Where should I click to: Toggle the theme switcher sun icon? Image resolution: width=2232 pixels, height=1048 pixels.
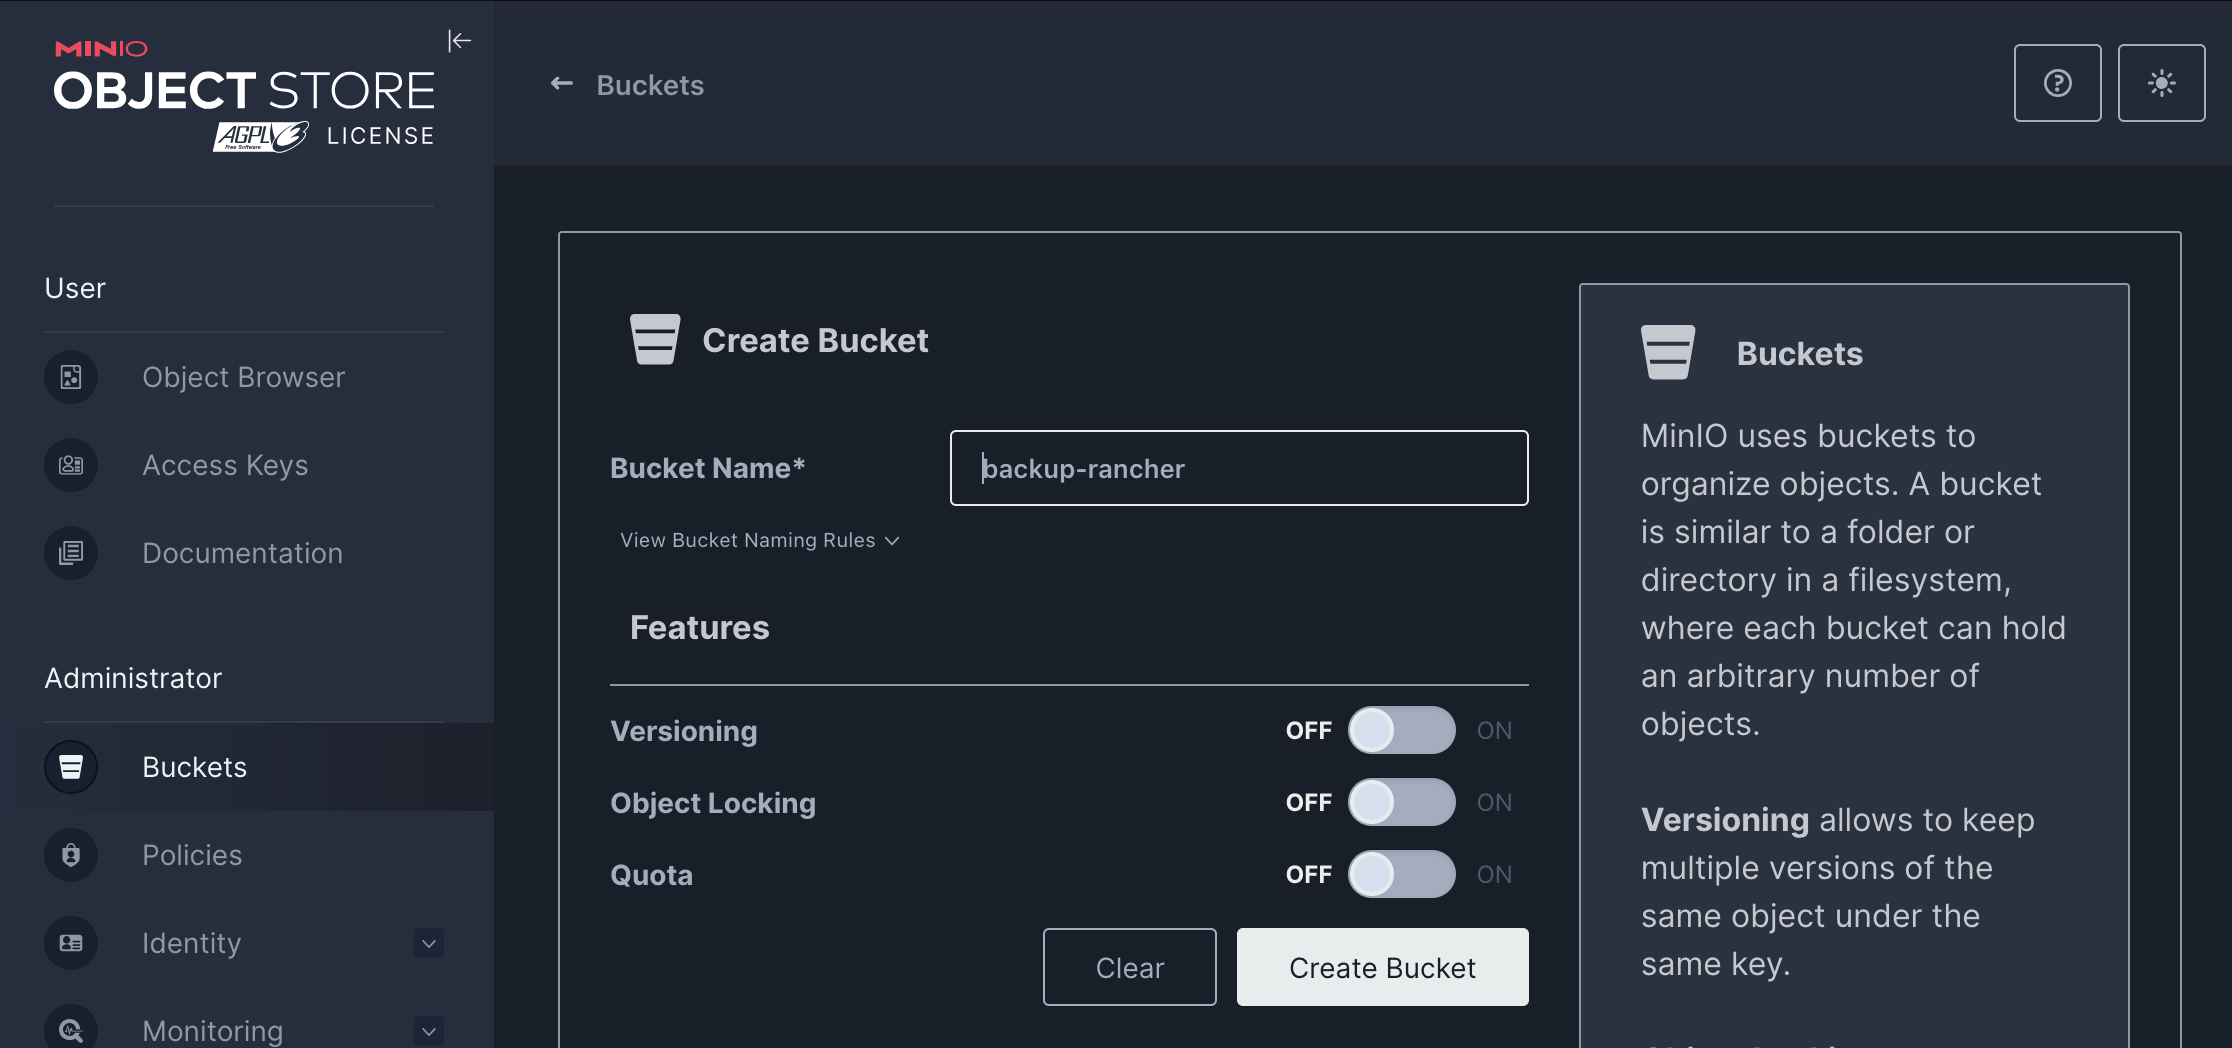click(2161, 83)
